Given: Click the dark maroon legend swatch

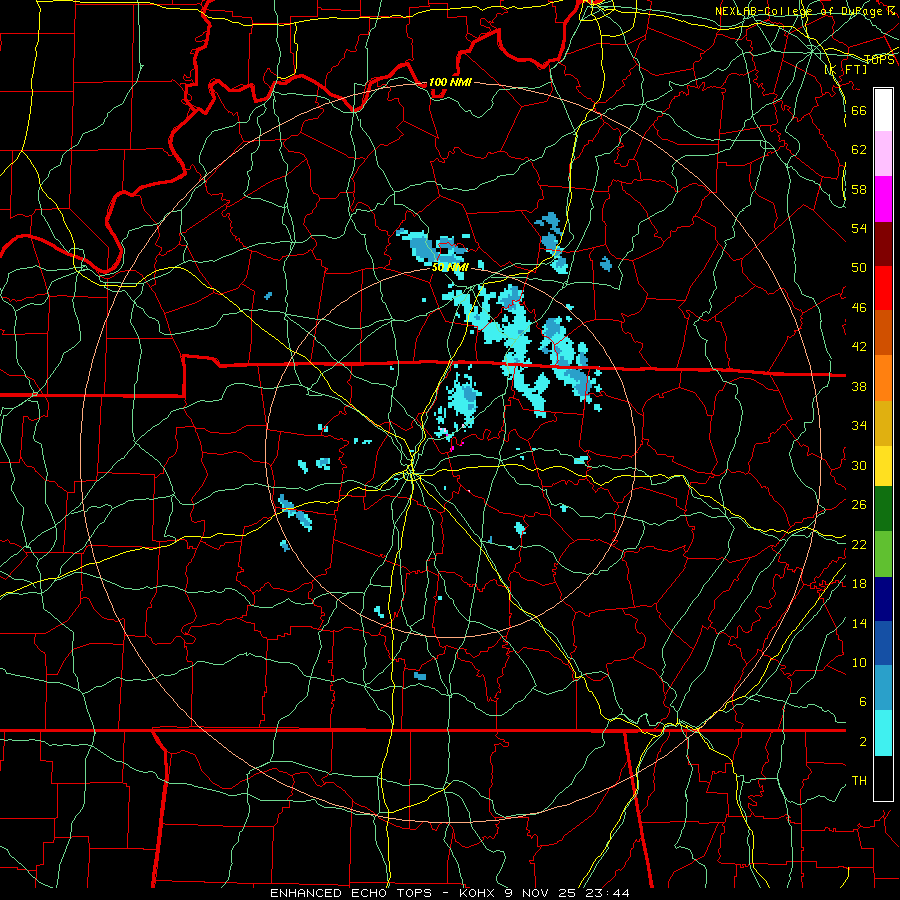Looking at the screenshot, I should [883, 244].
